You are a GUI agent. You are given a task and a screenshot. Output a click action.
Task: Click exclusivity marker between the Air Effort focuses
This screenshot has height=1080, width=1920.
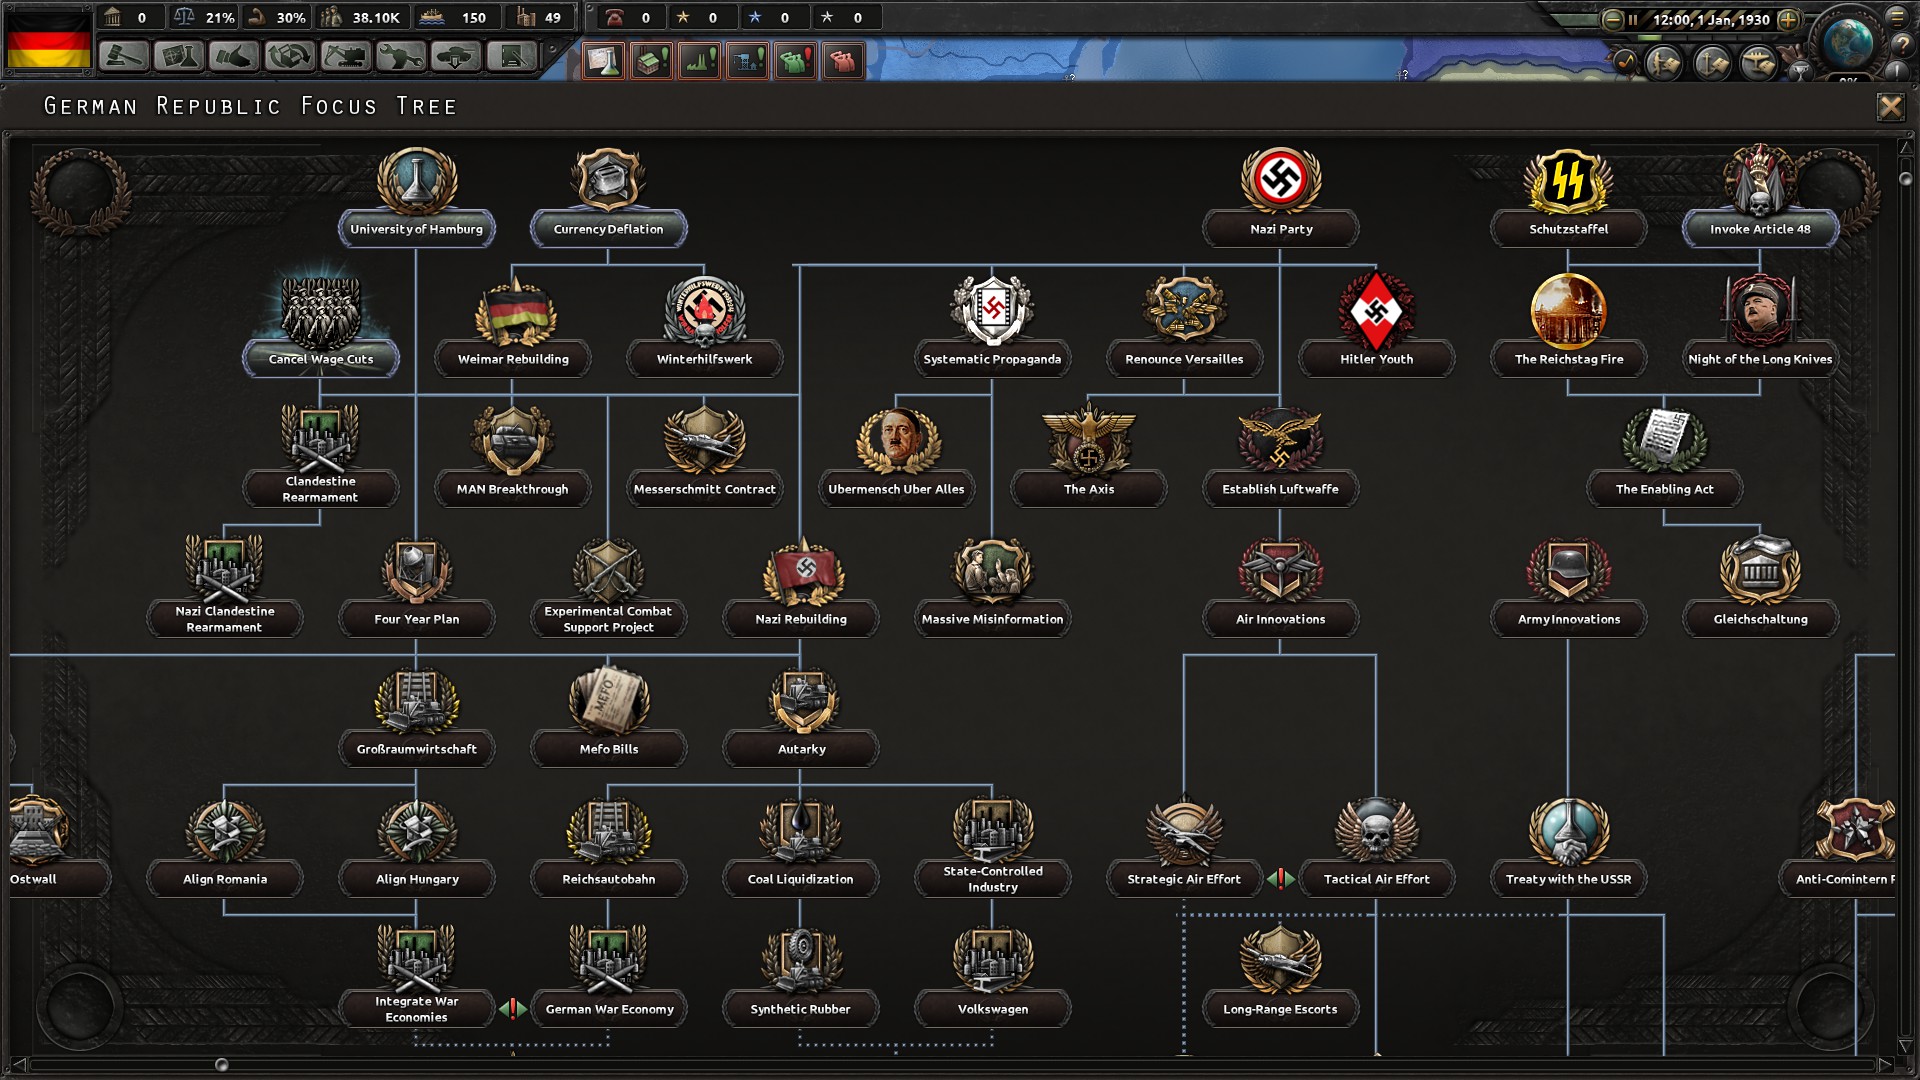point(1281,879)
